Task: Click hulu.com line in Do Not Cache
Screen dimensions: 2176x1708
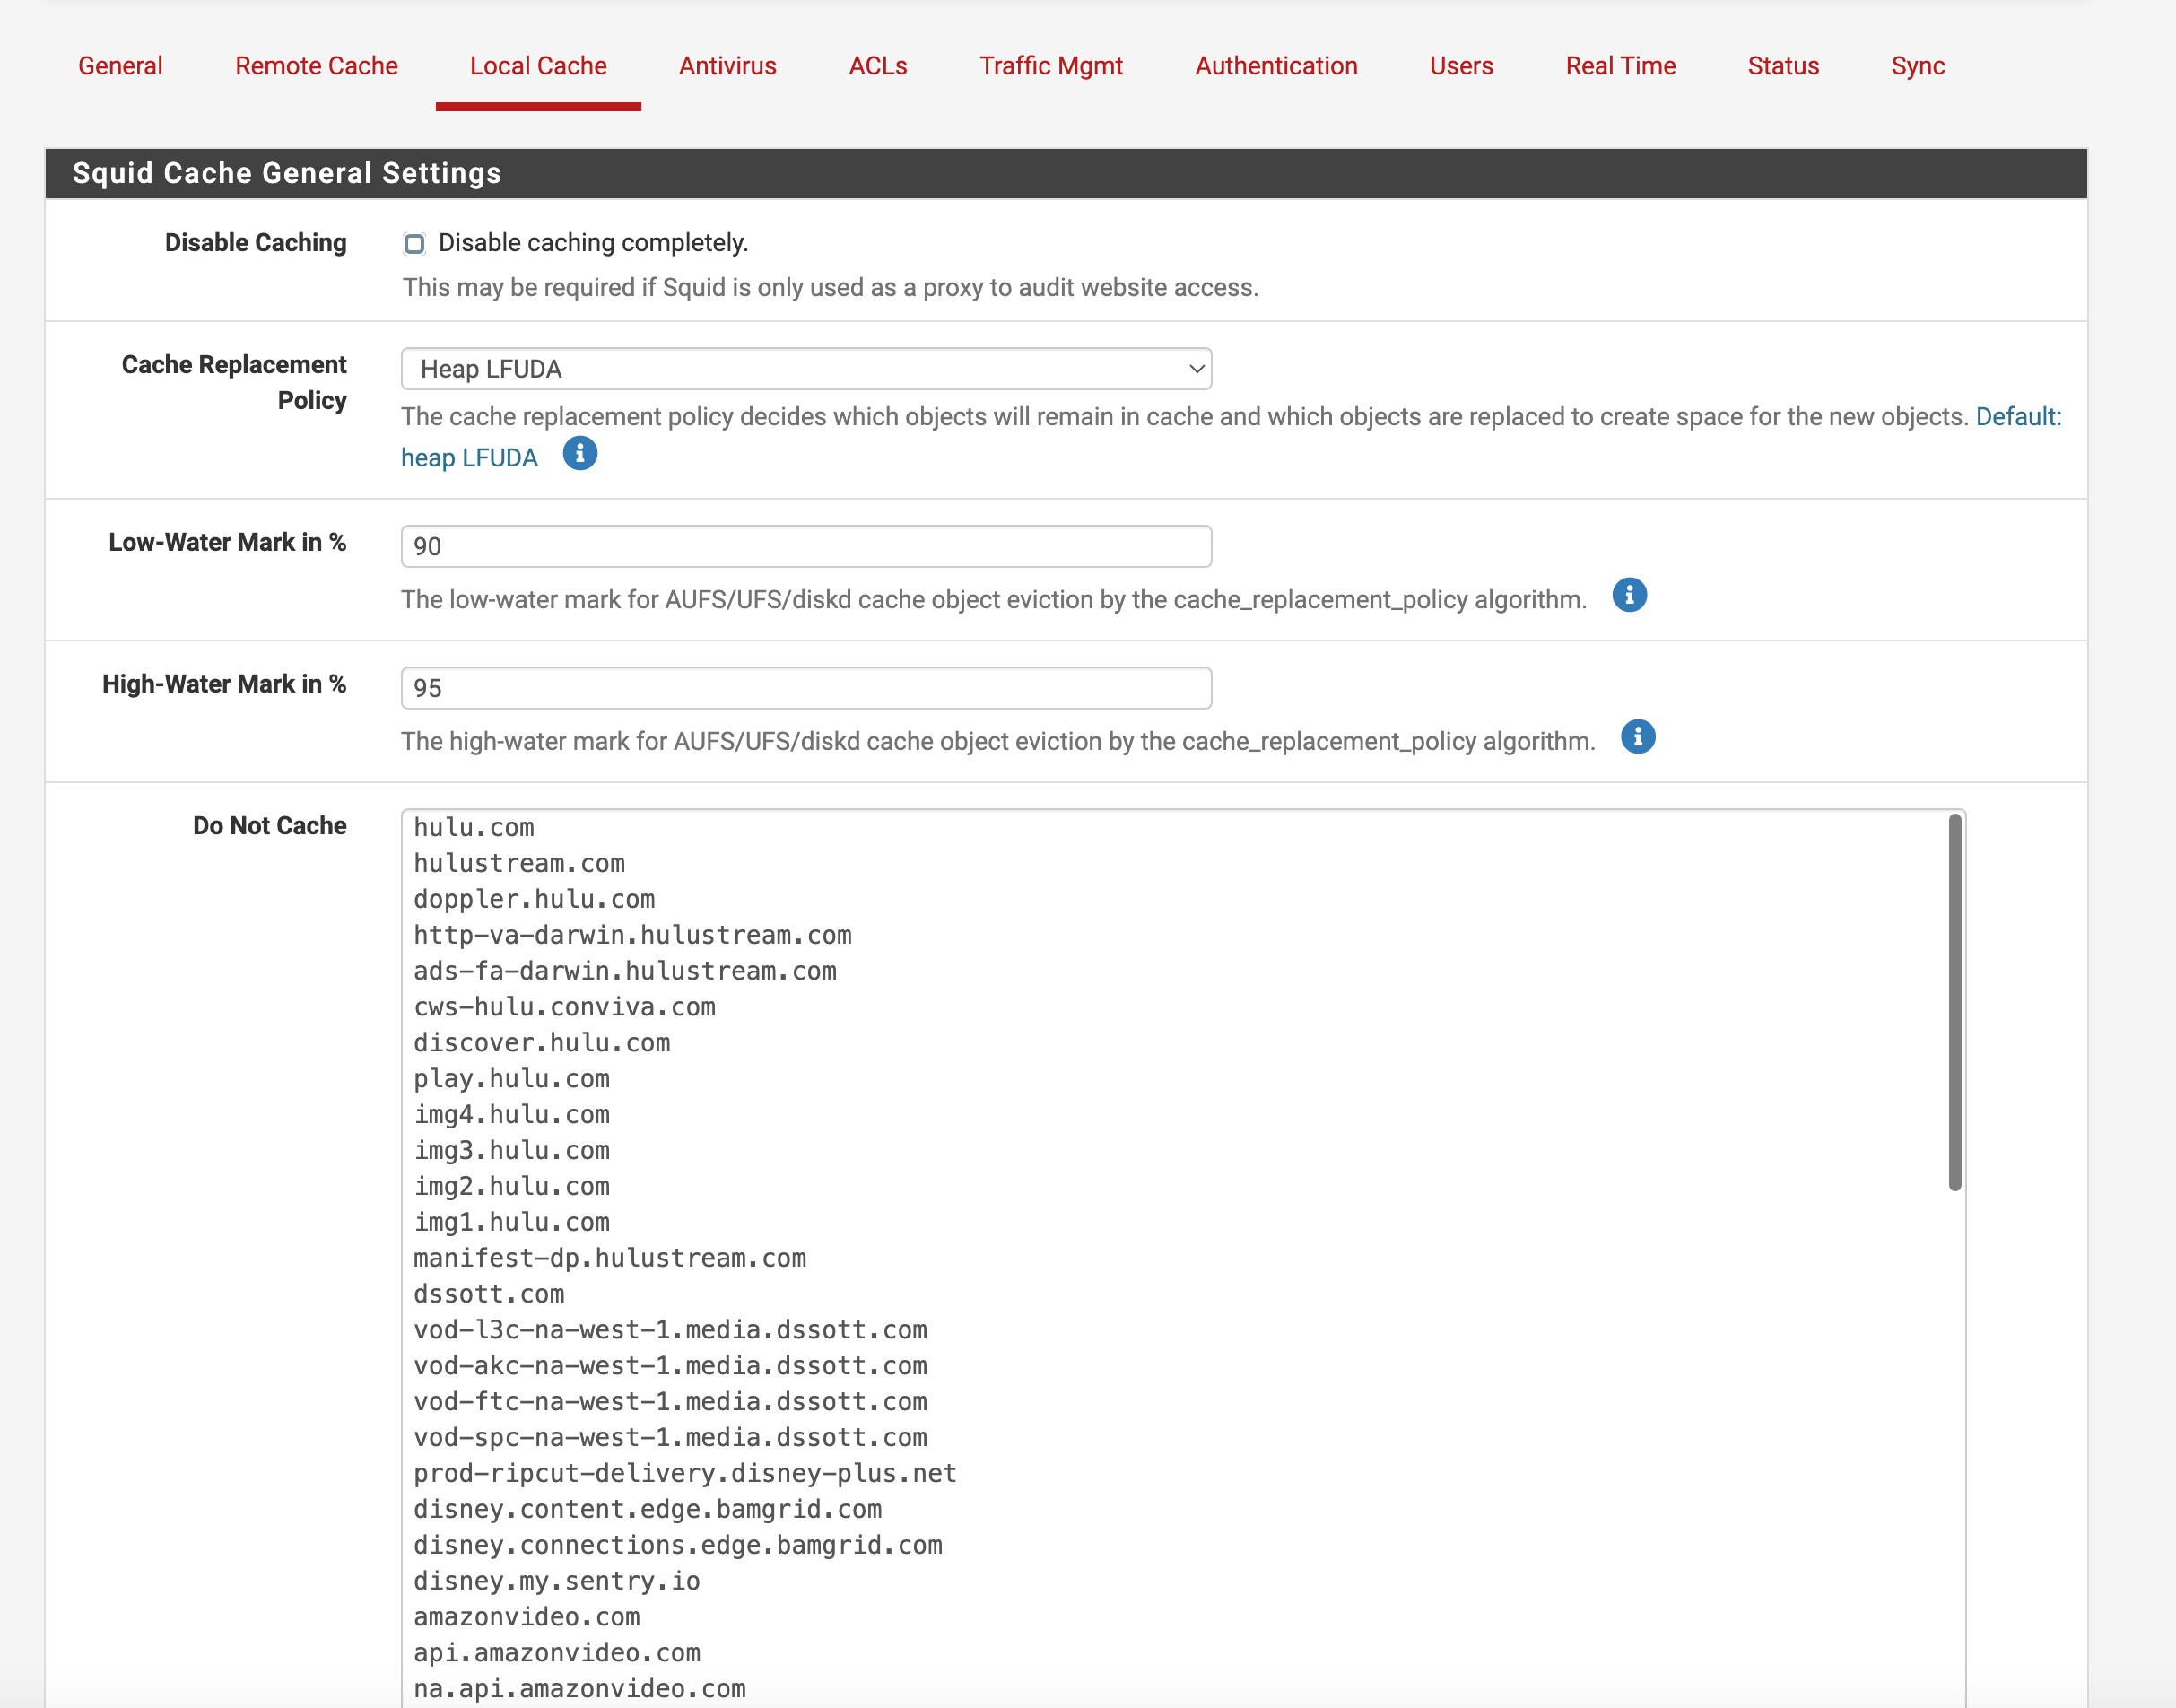Action: 474,828
